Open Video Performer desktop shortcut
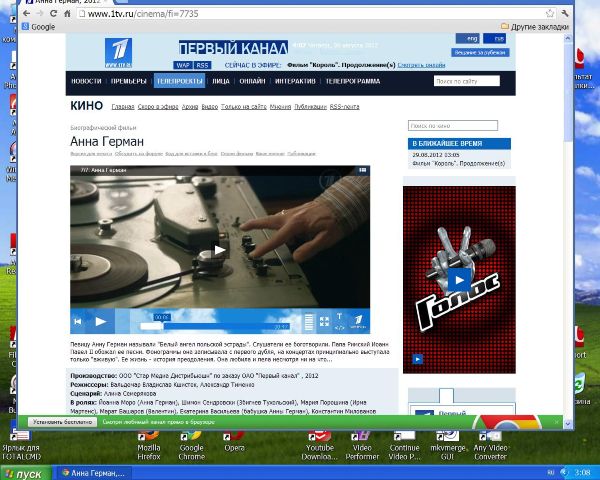The width and height of the screenshot is (600, 480). (362, 445)
